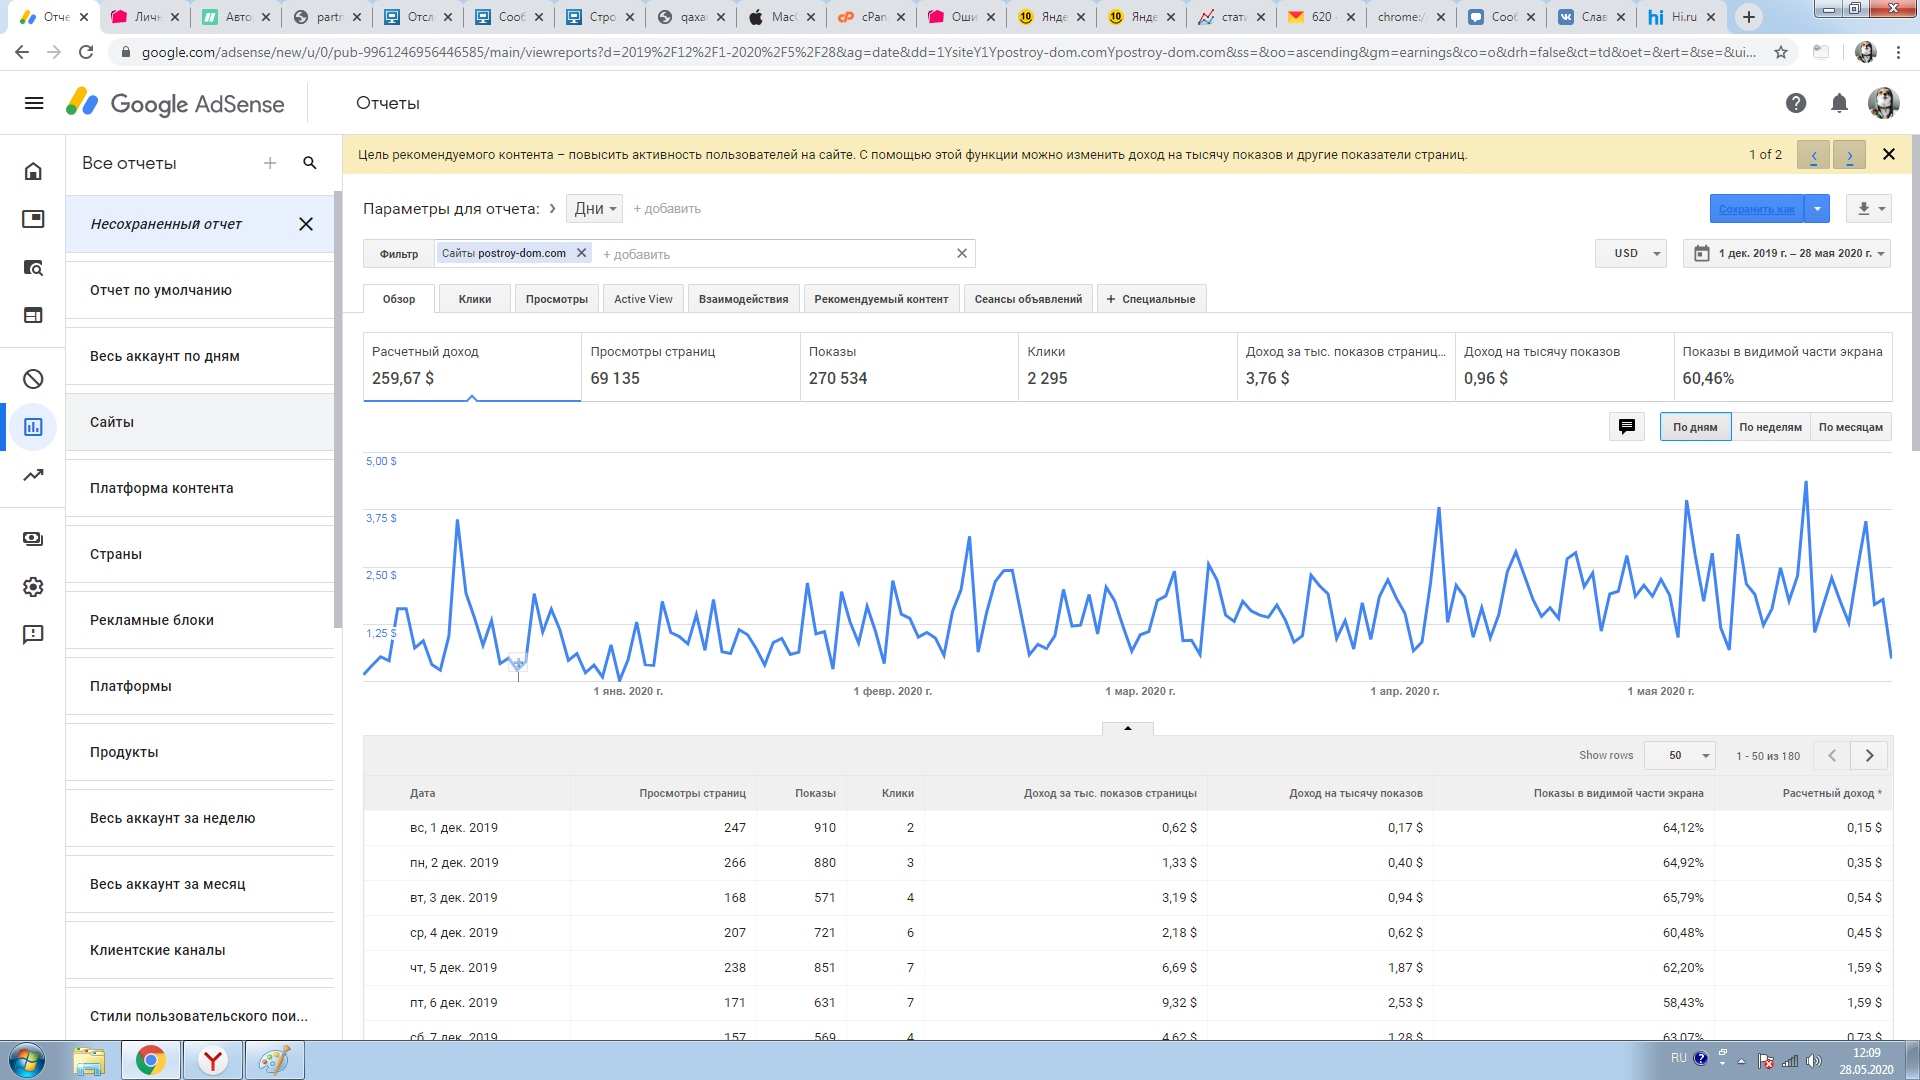Expand the Show rows 50 dropdown
This screenshot has height=1080, width=1920.
point(1680,756)
